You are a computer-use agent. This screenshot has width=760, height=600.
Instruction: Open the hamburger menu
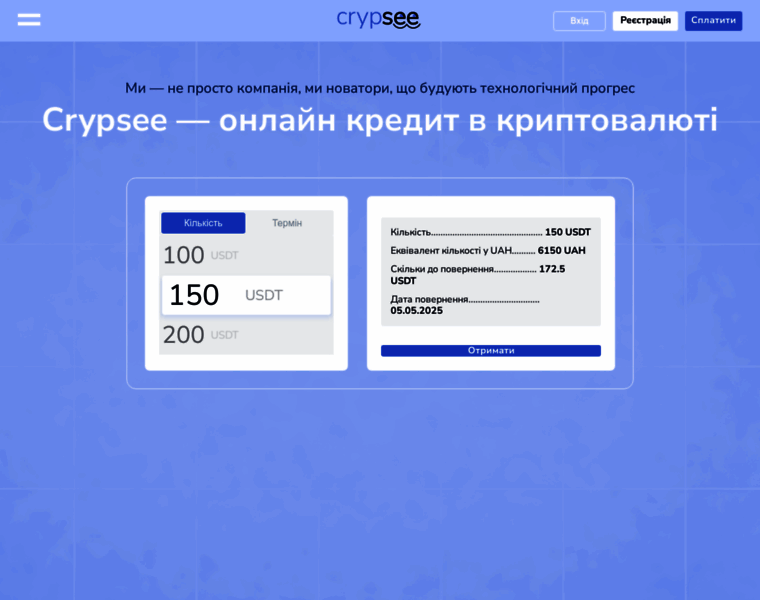(29, 20)
